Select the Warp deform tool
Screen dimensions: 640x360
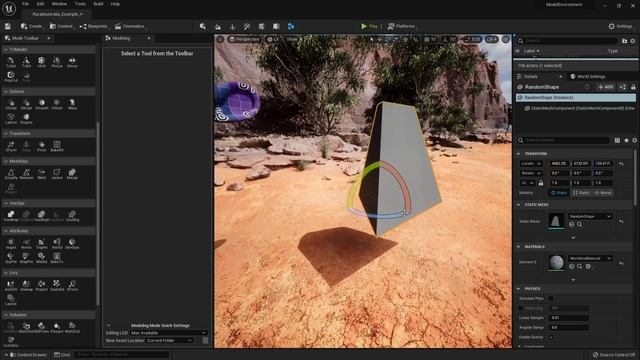pyautogui.click(x=72, y=104)
